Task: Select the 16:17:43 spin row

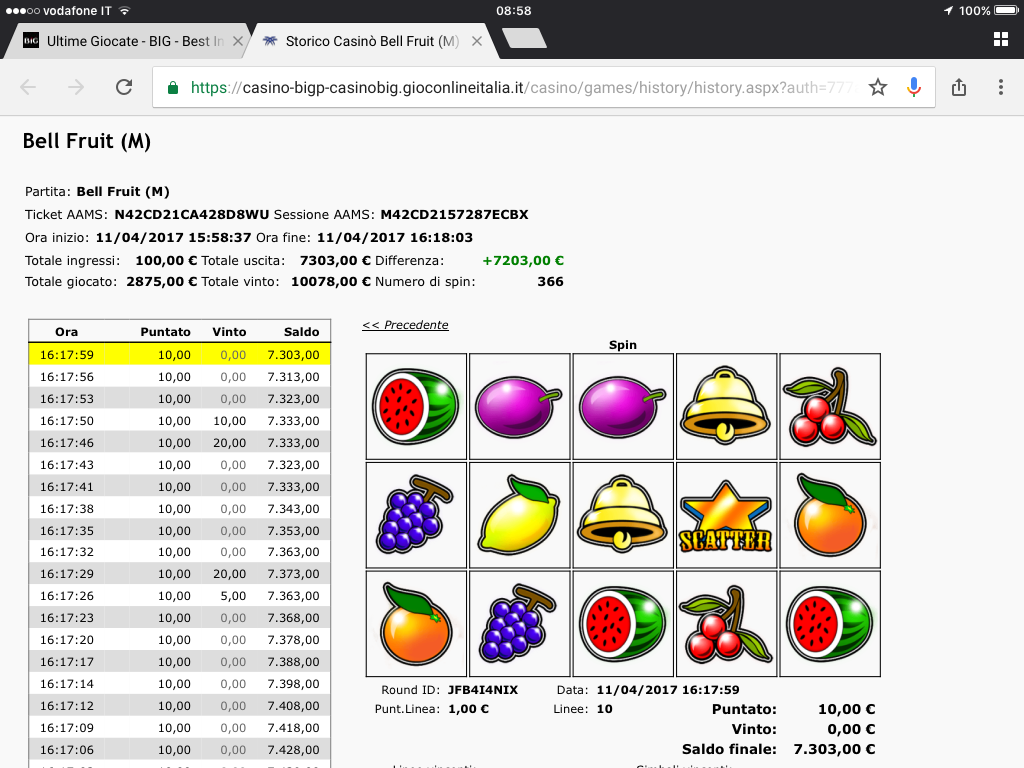Action: 180,464
